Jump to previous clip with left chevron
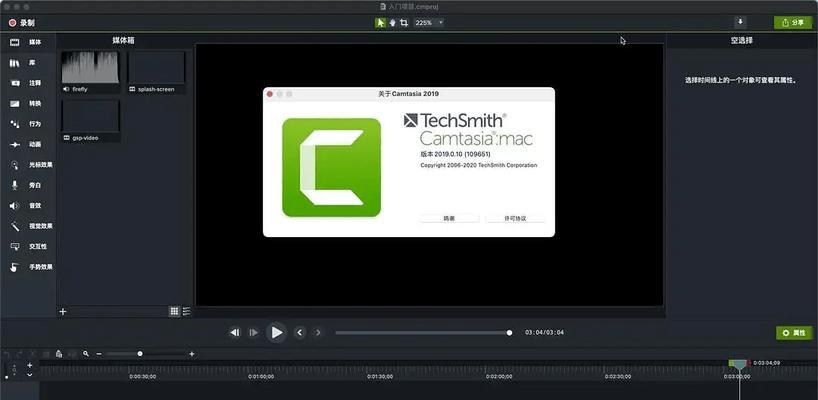 click(299, 332)
